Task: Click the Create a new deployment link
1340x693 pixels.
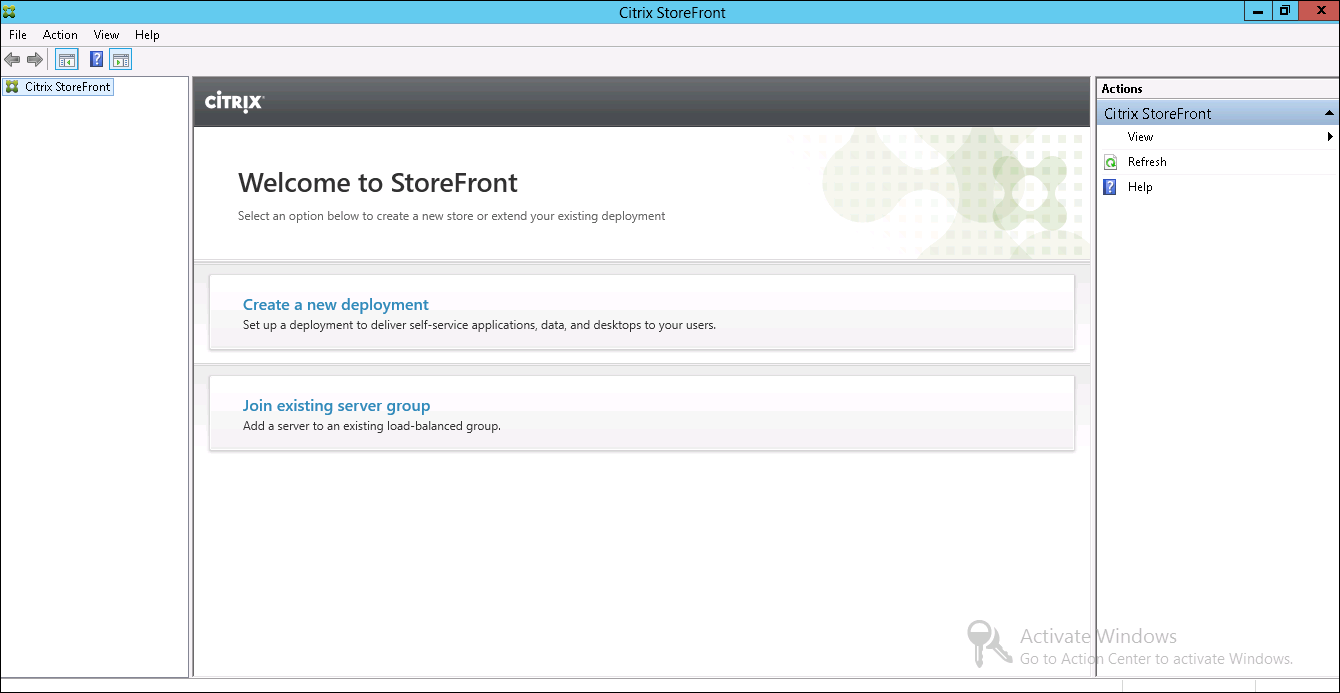Action: pos(335,304)
